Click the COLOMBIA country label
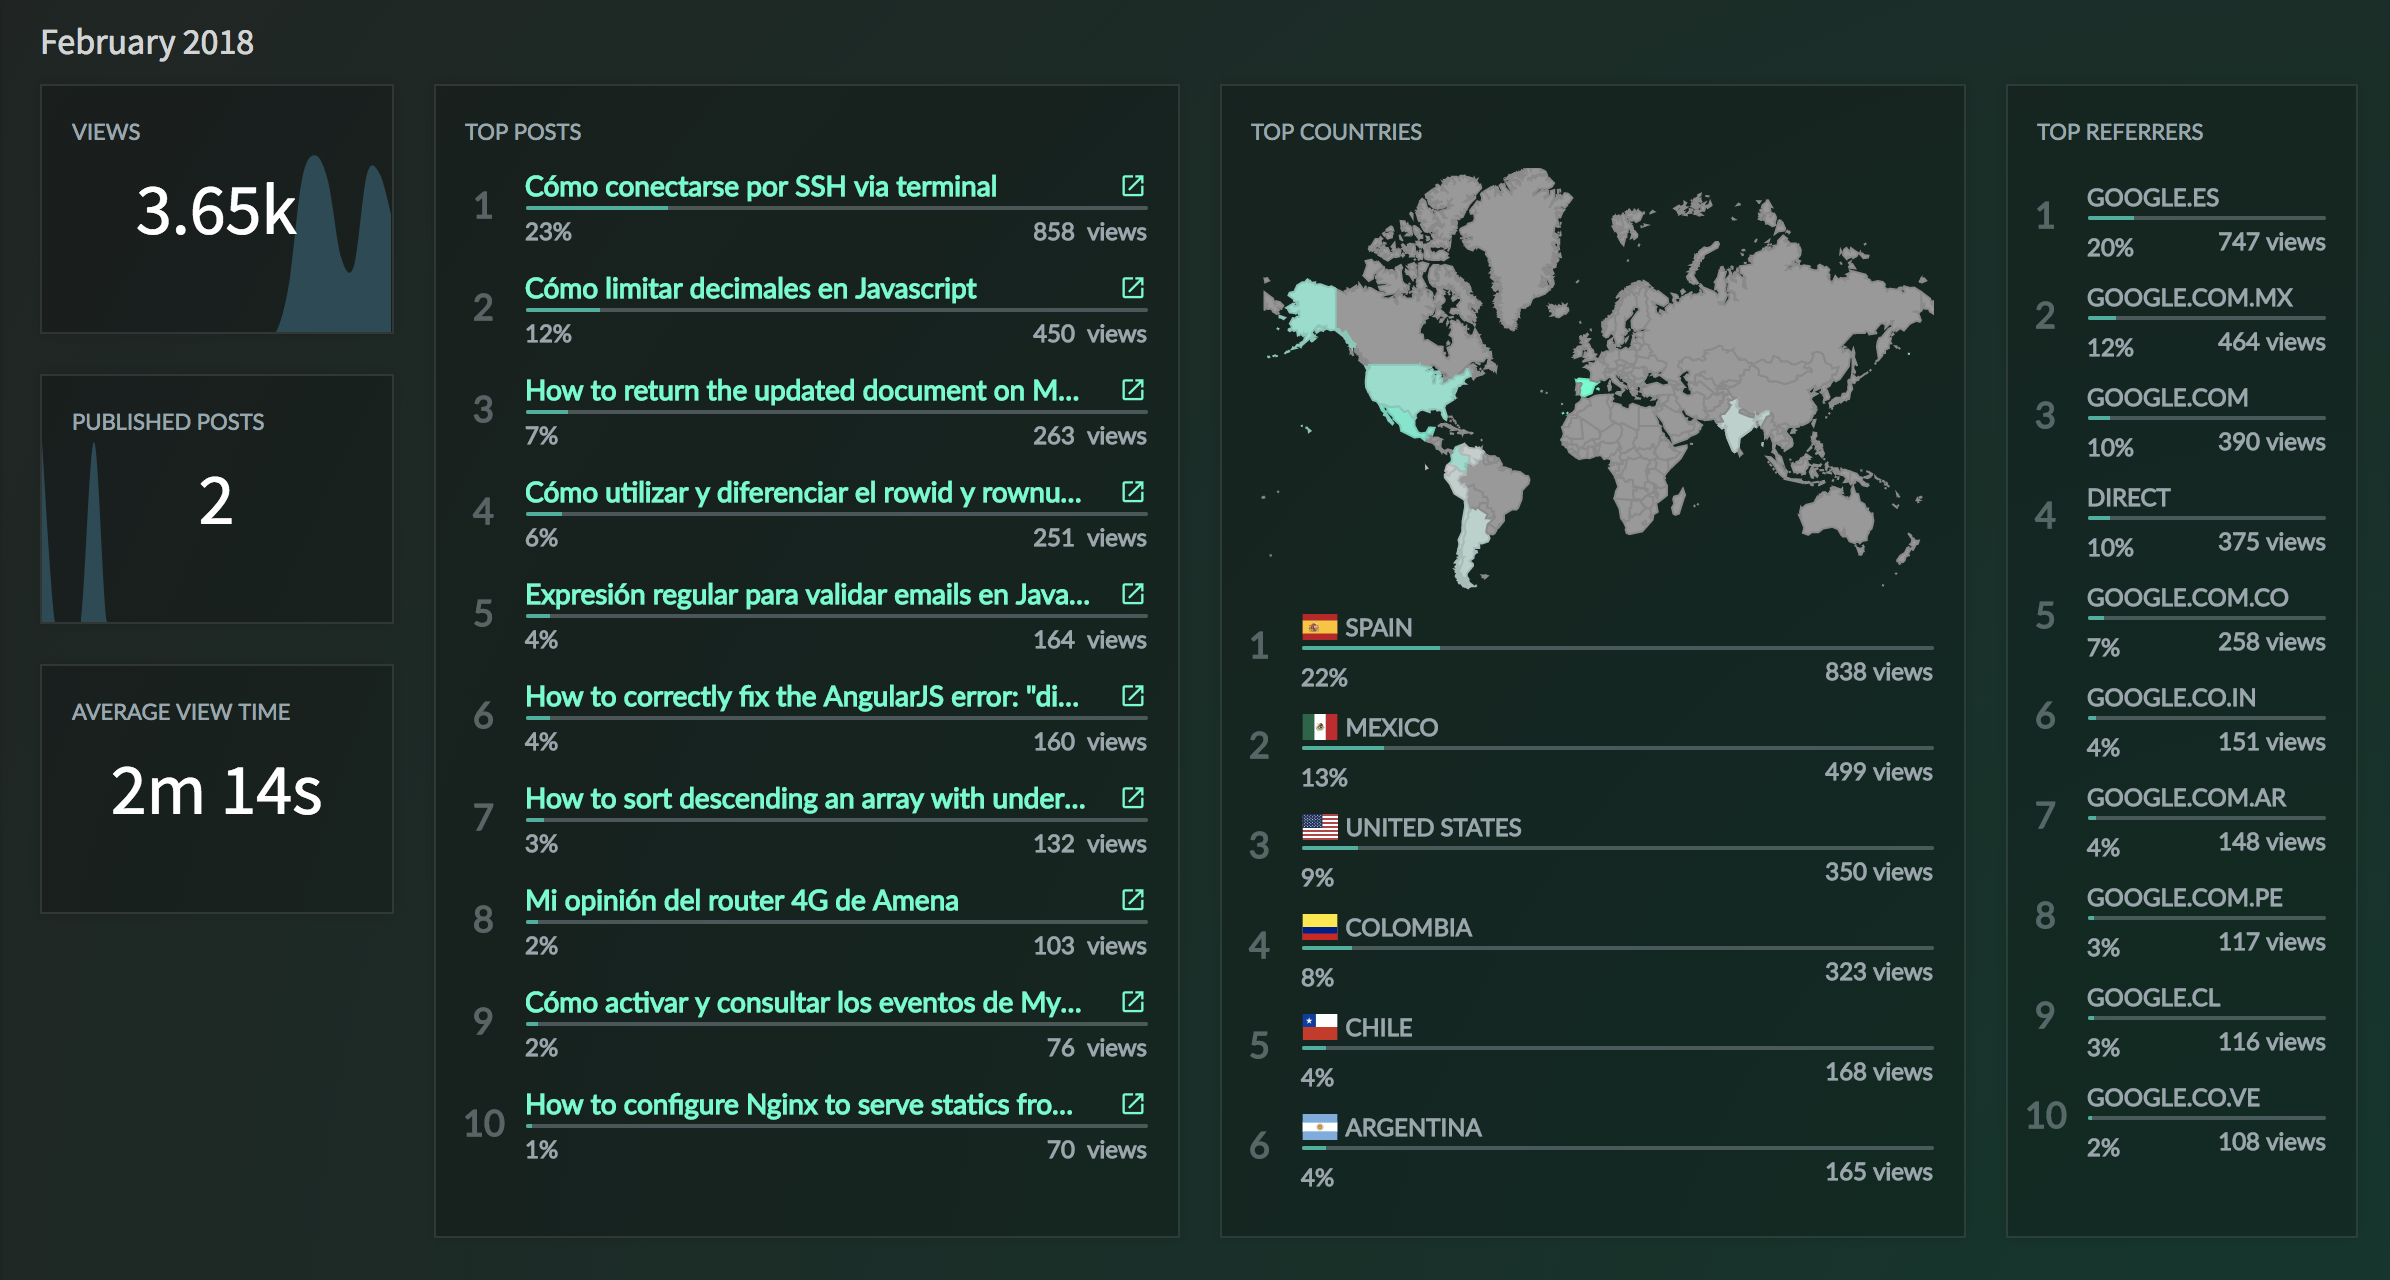 click(x=1408, y=928)
